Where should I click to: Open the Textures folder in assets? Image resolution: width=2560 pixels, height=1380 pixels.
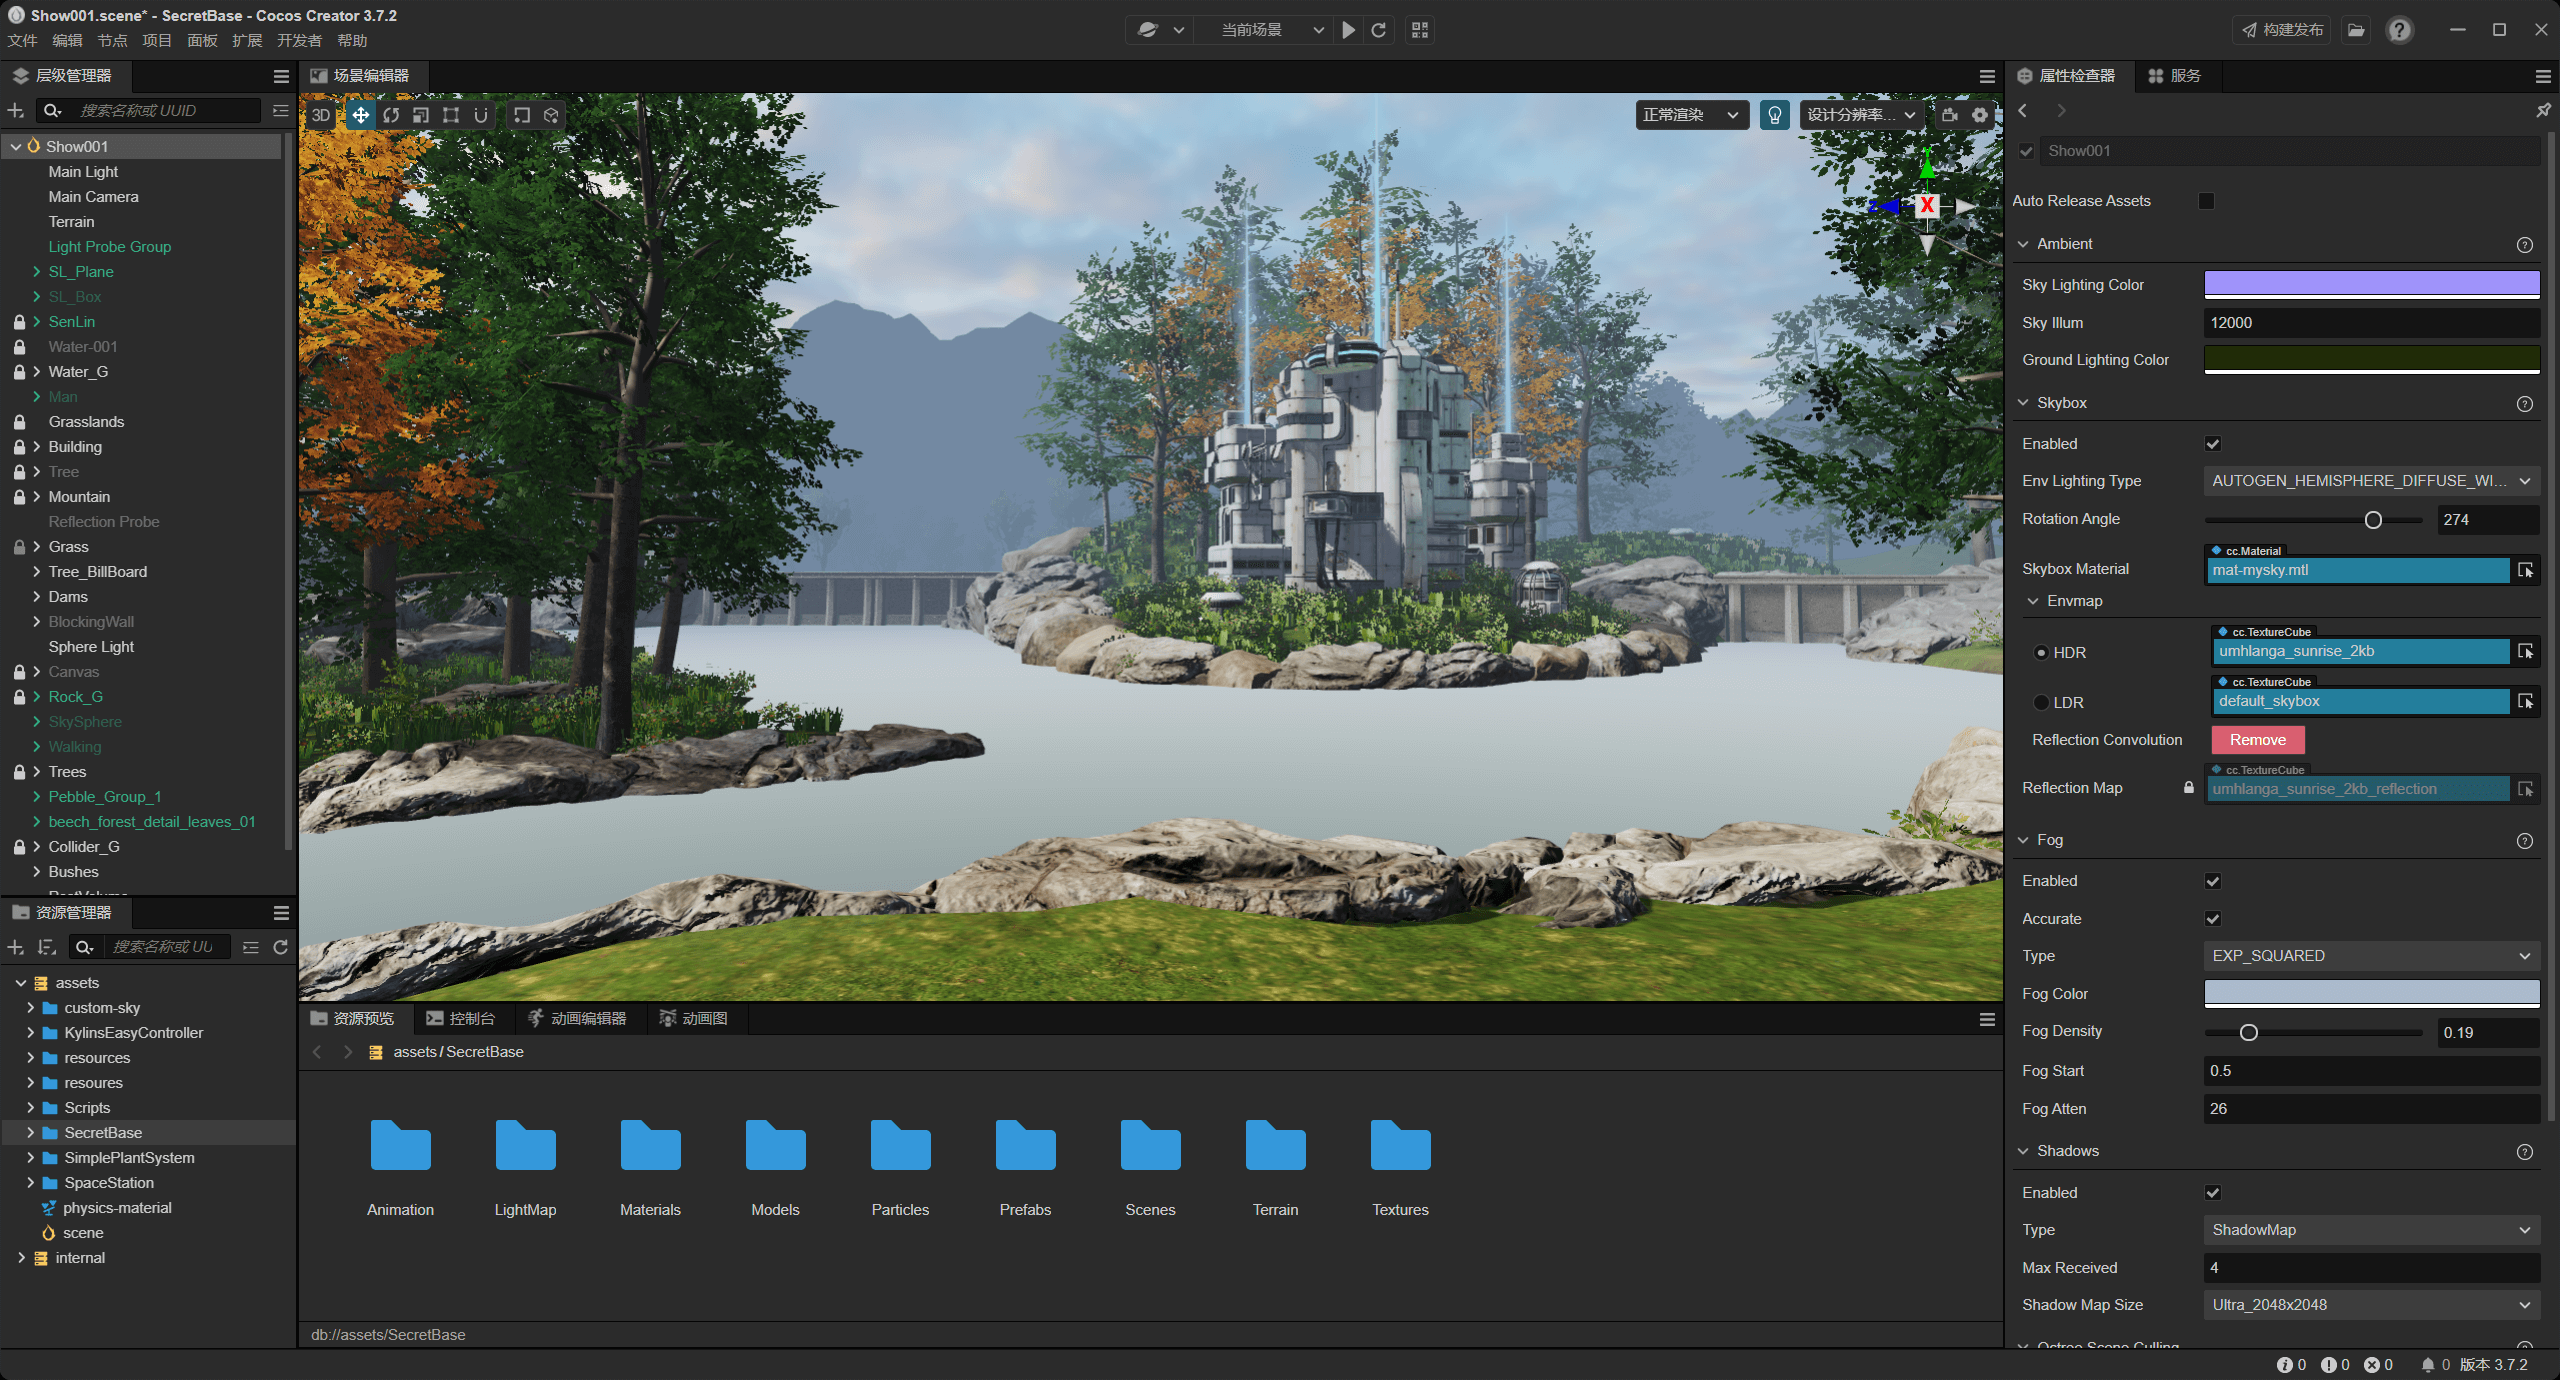pos(1399,1147)
